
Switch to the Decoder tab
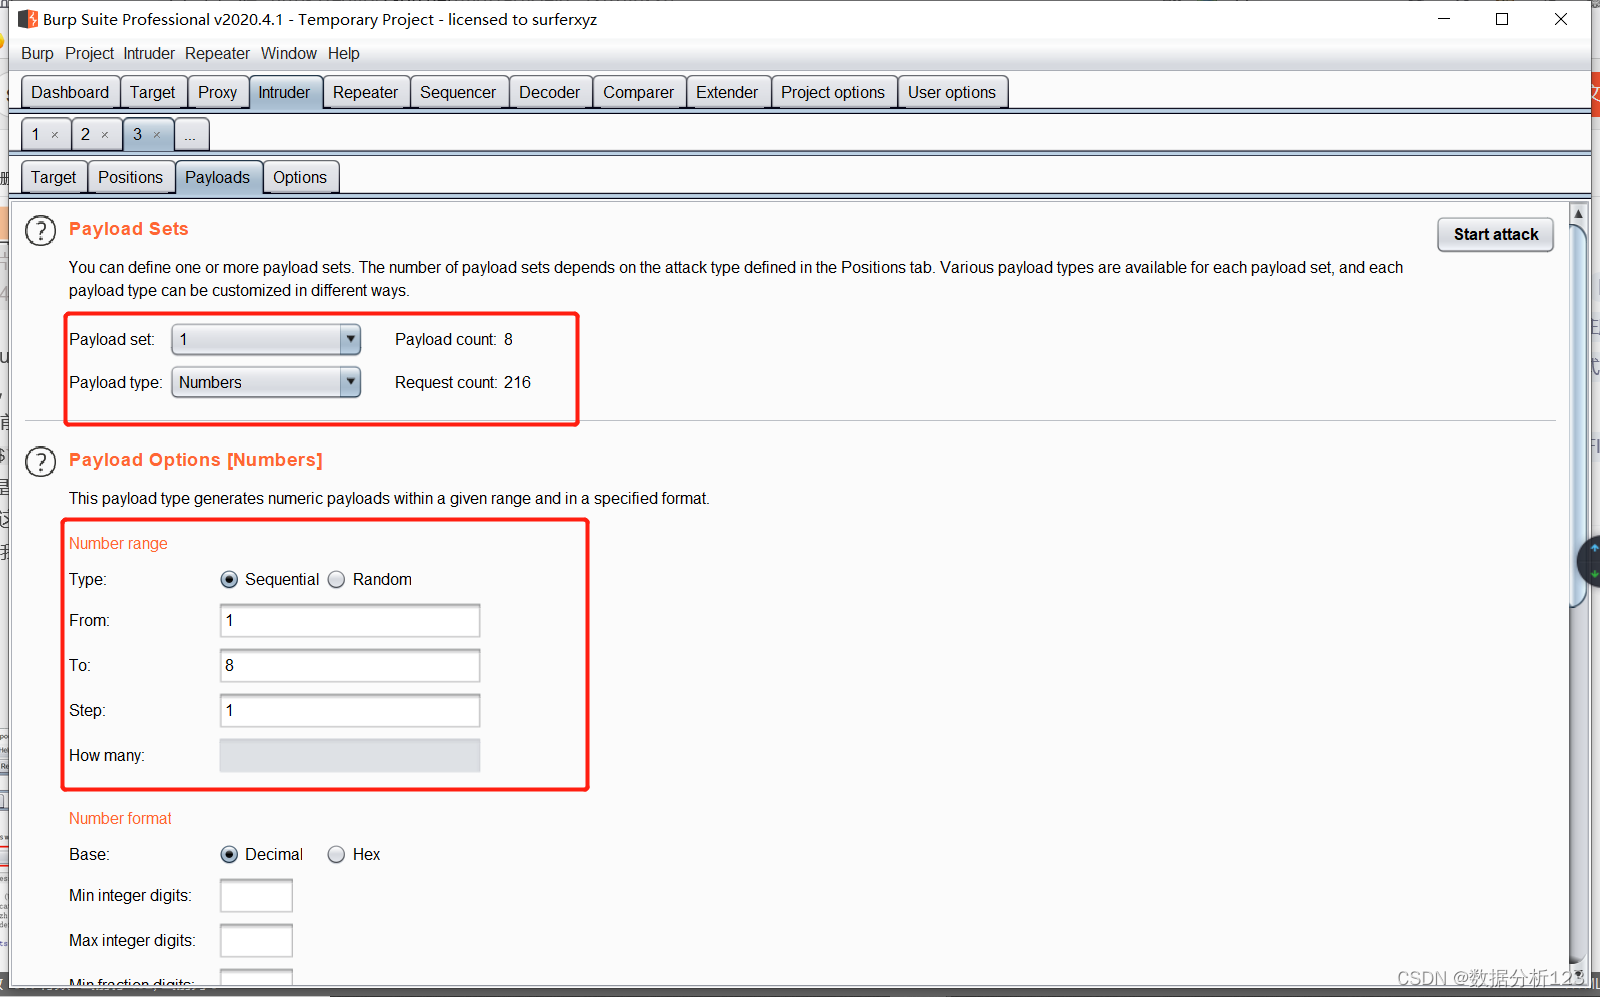549,93
